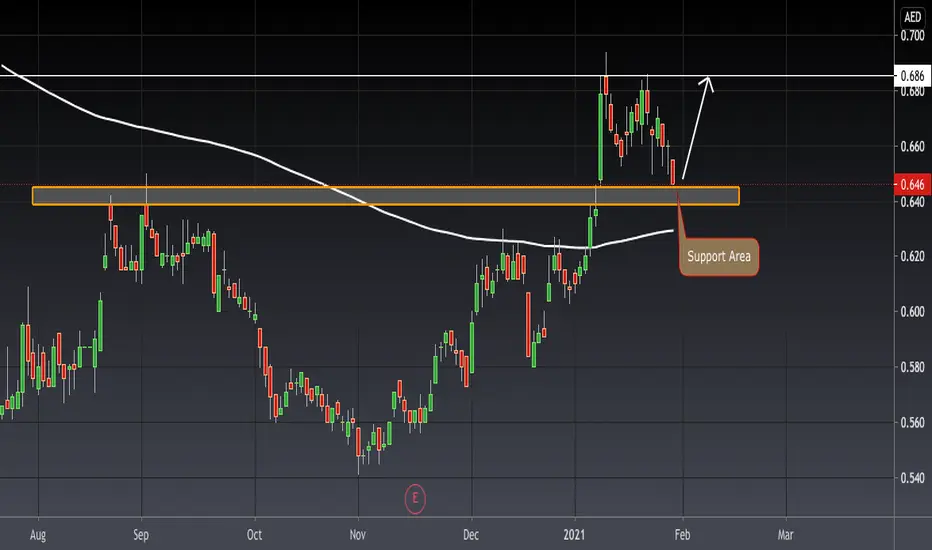Click the 0.640 price axis value
Viewport: 932px width, 550px height.
point(912,202)
